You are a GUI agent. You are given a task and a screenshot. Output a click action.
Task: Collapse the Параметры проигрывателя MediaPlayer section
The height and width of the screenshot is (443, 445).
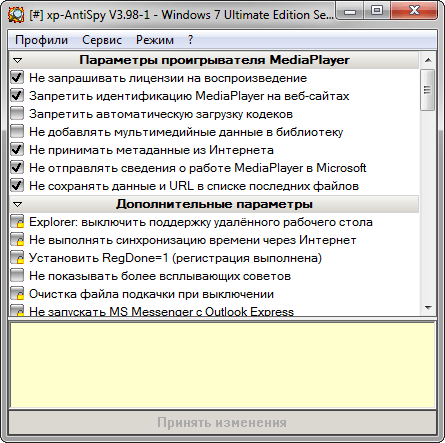18,60
